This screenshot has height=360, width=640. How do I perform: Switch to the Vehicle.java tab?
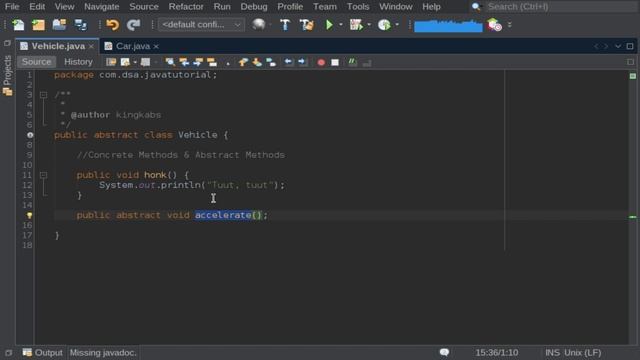(58, 46)
